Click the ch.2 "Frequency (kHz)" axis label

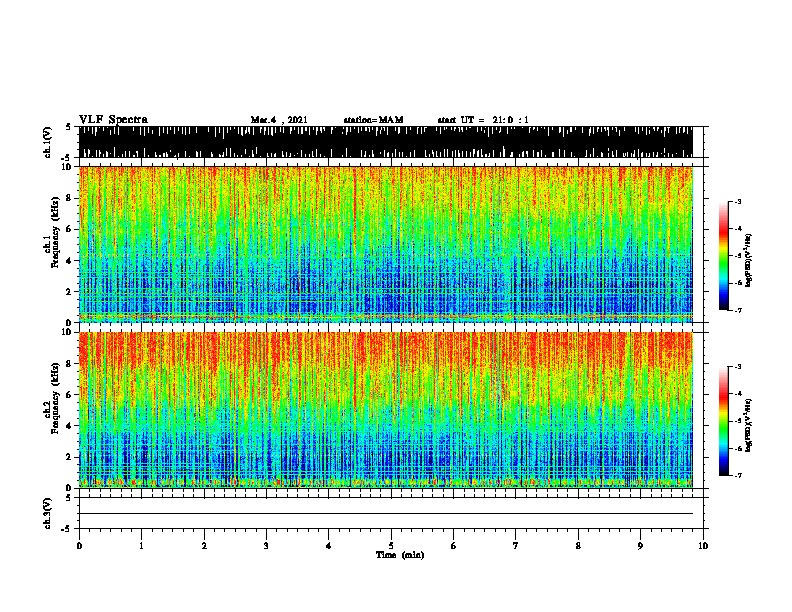point(55,398)
